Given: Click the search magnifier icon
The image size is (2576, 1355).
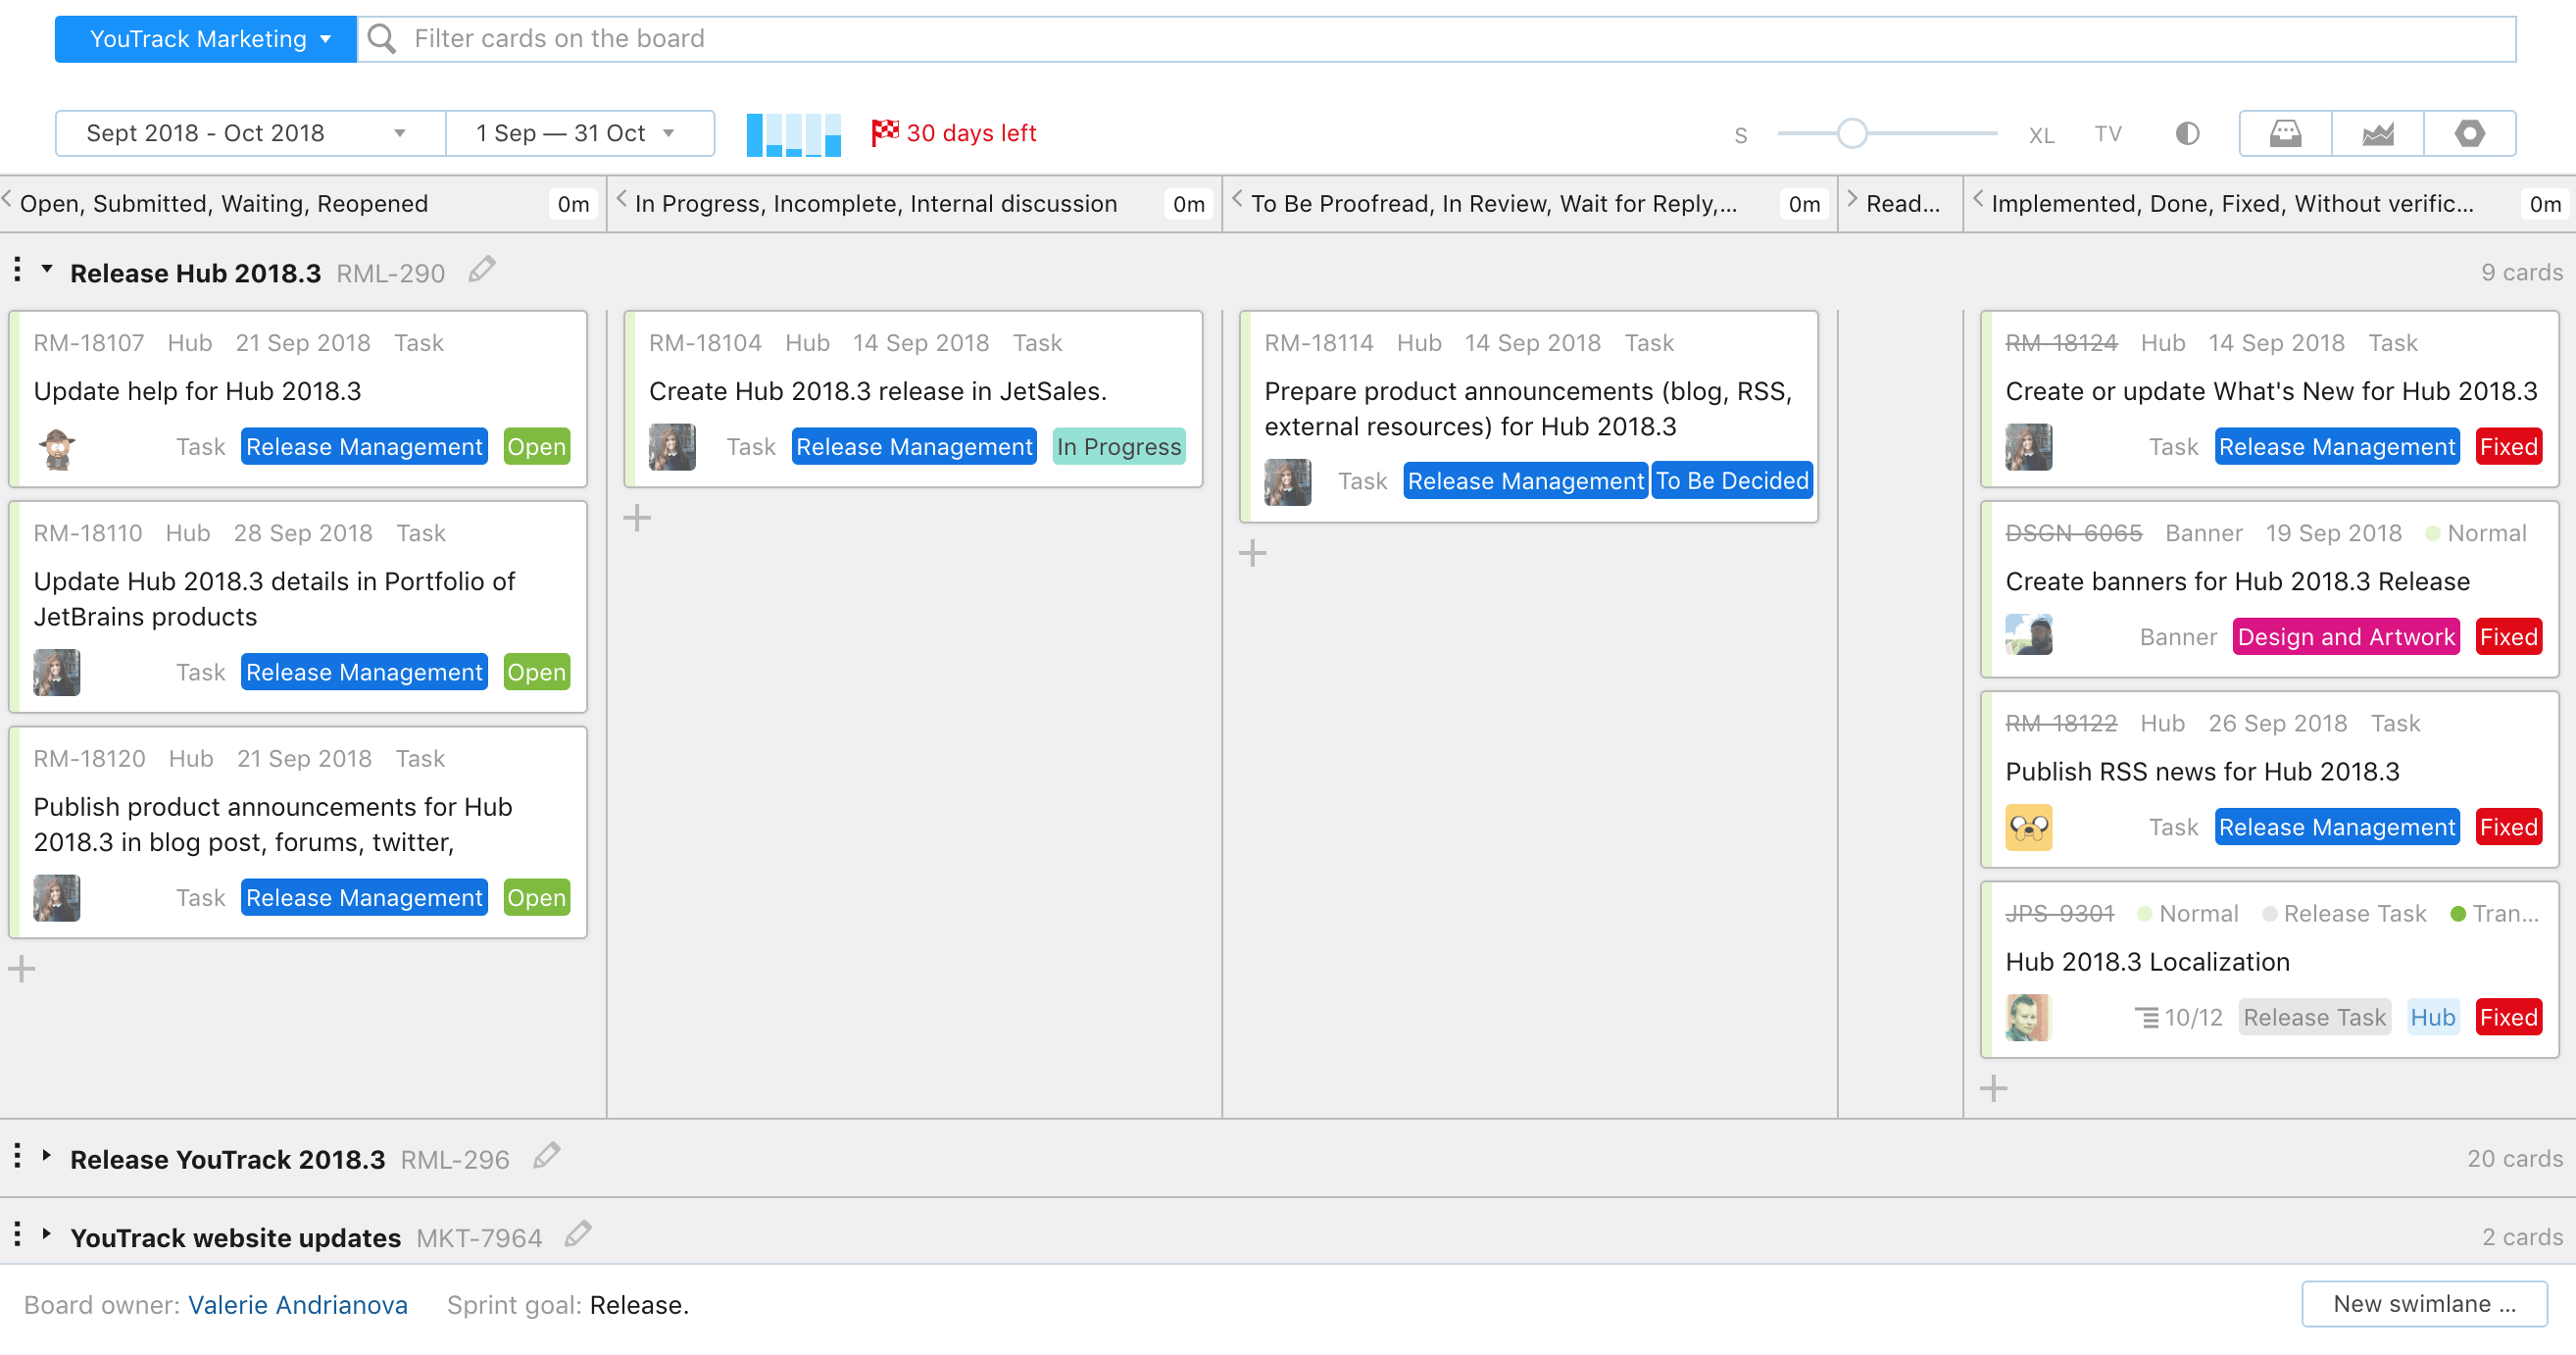Looking at the screenshot, I should pos(381,39).
